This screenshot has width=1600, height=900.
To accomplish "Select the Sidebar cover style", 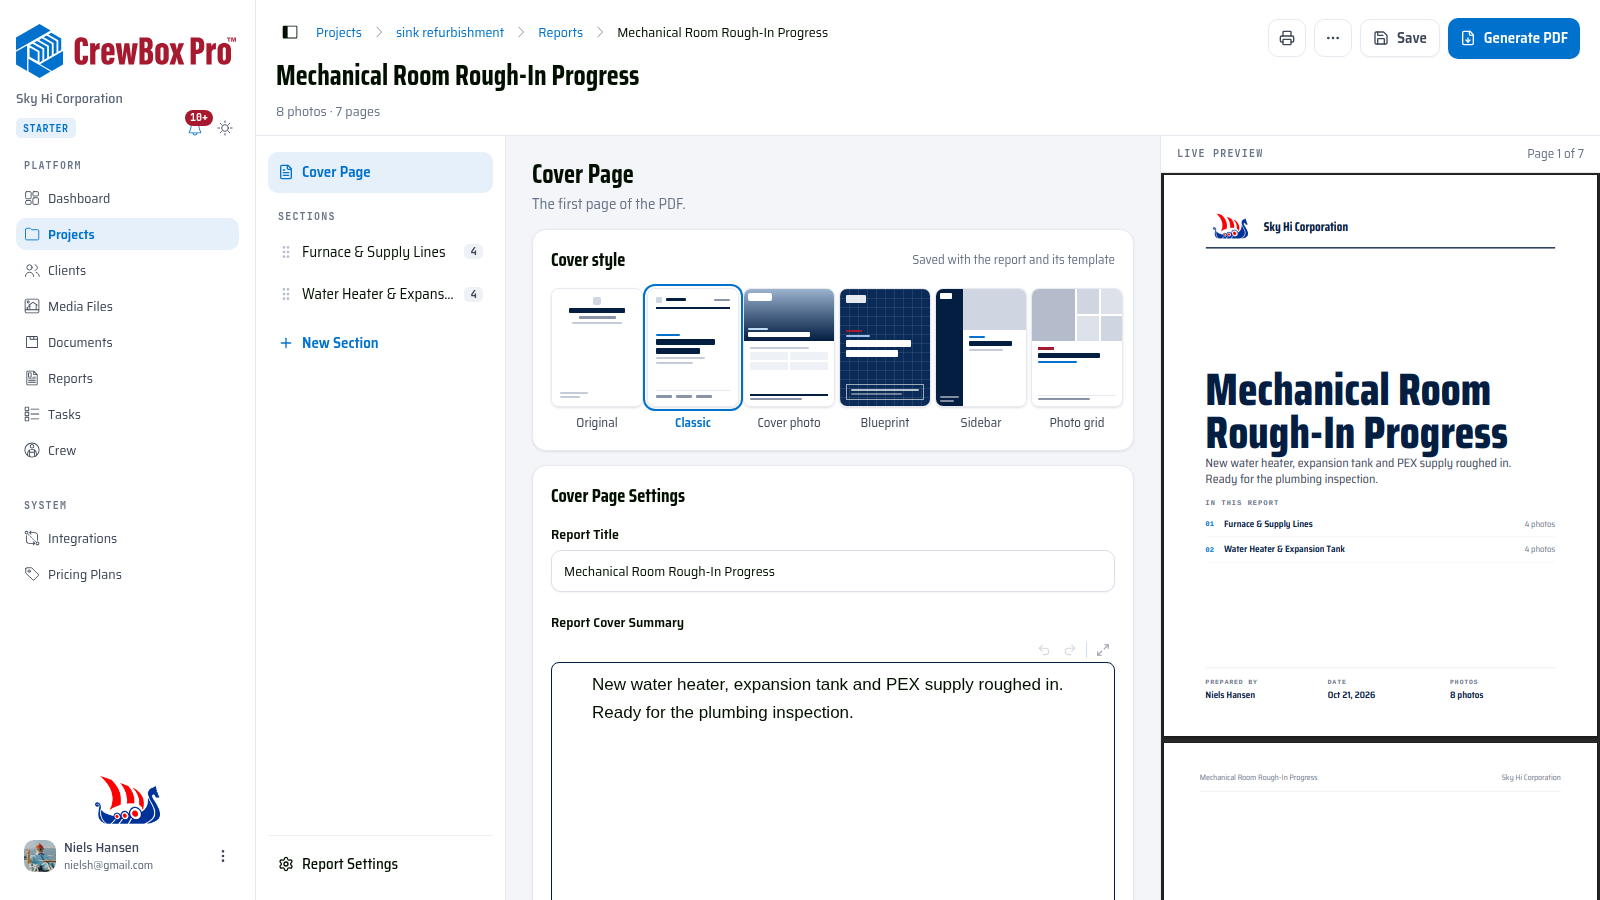I will pyautogui.click(x=981, y=358).
